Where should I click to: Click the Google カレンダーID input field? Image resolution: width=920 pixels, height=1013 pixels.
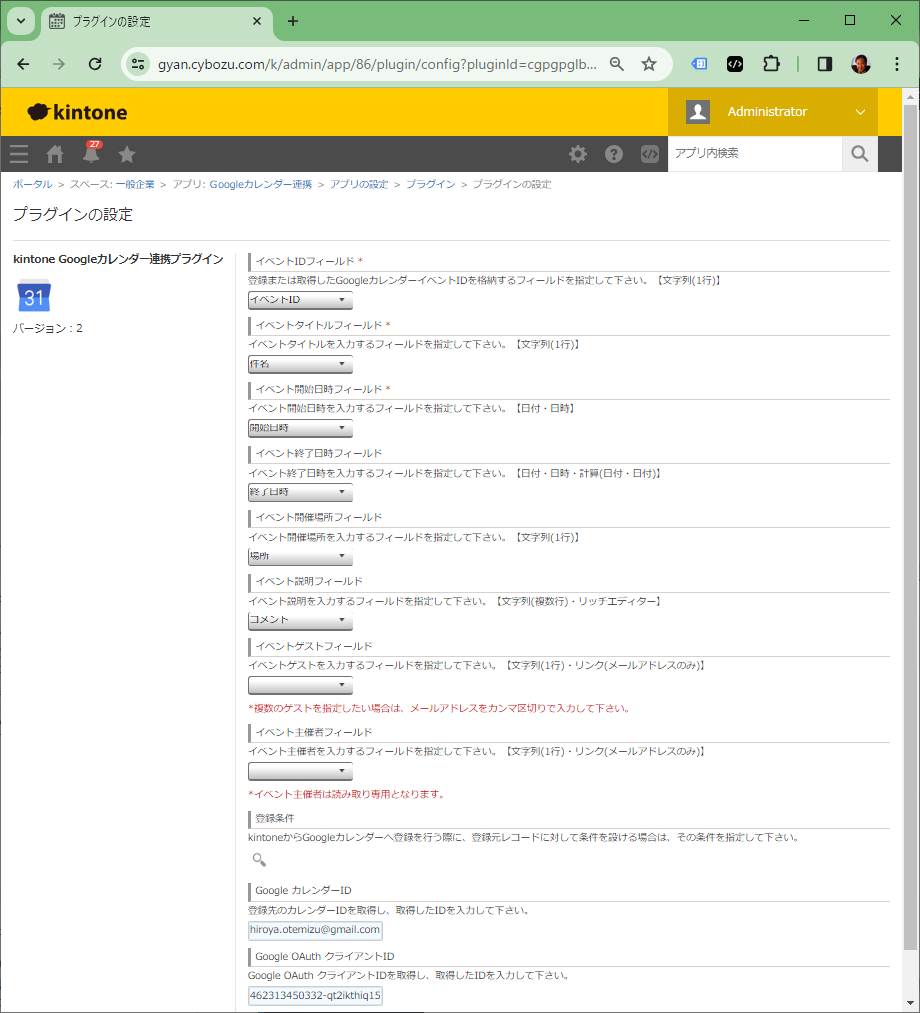(x=315, y=930)
